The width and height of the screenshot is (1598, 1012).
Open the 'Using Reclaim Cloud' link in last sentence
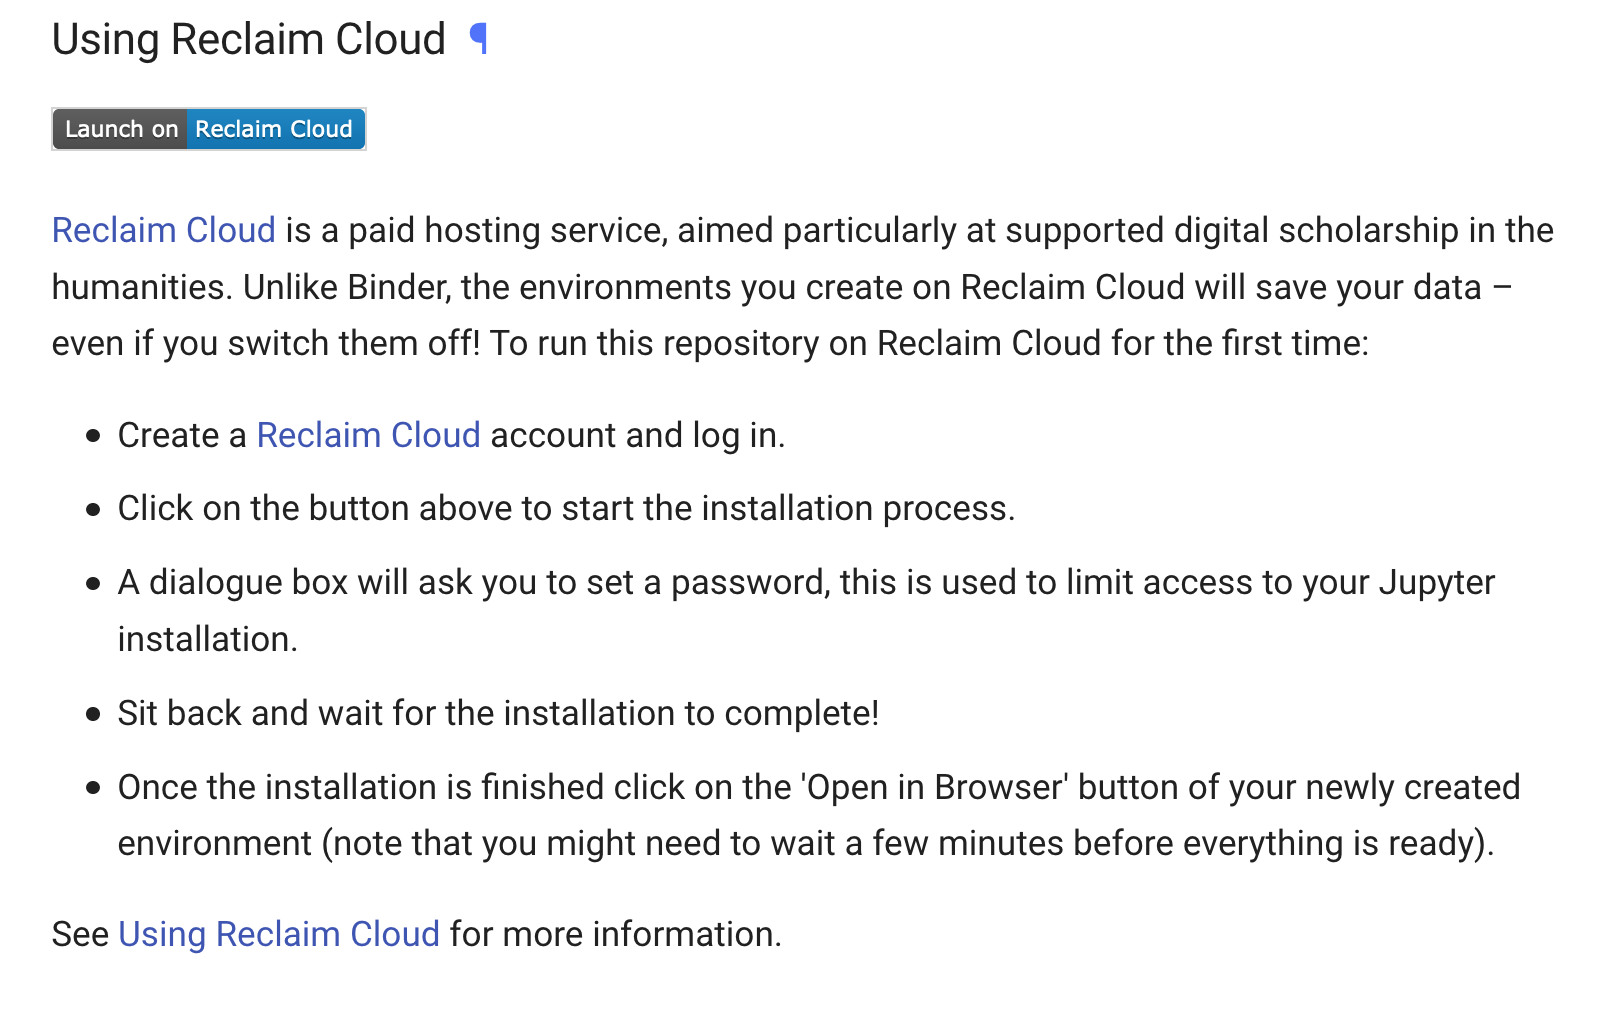[x=279, y=934]
